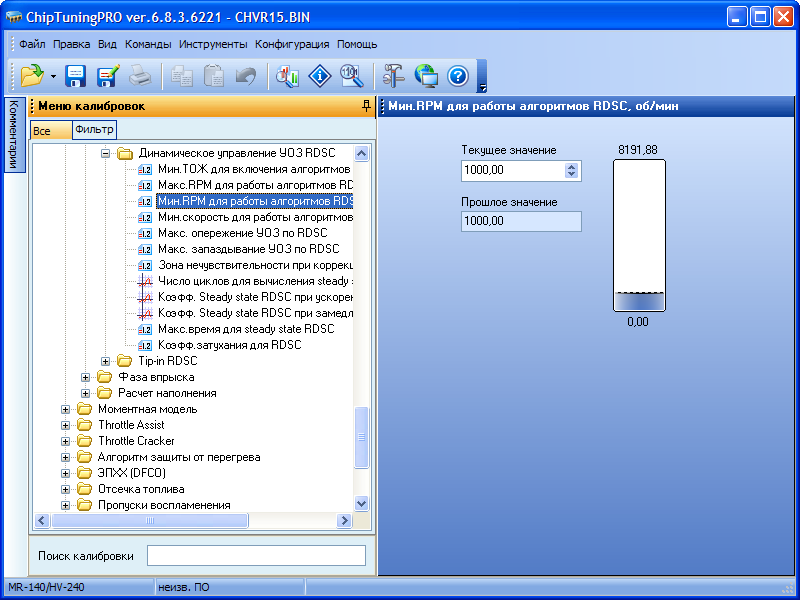
Task: Open the Инструменты menu
Action: click(x=213, y=44)
